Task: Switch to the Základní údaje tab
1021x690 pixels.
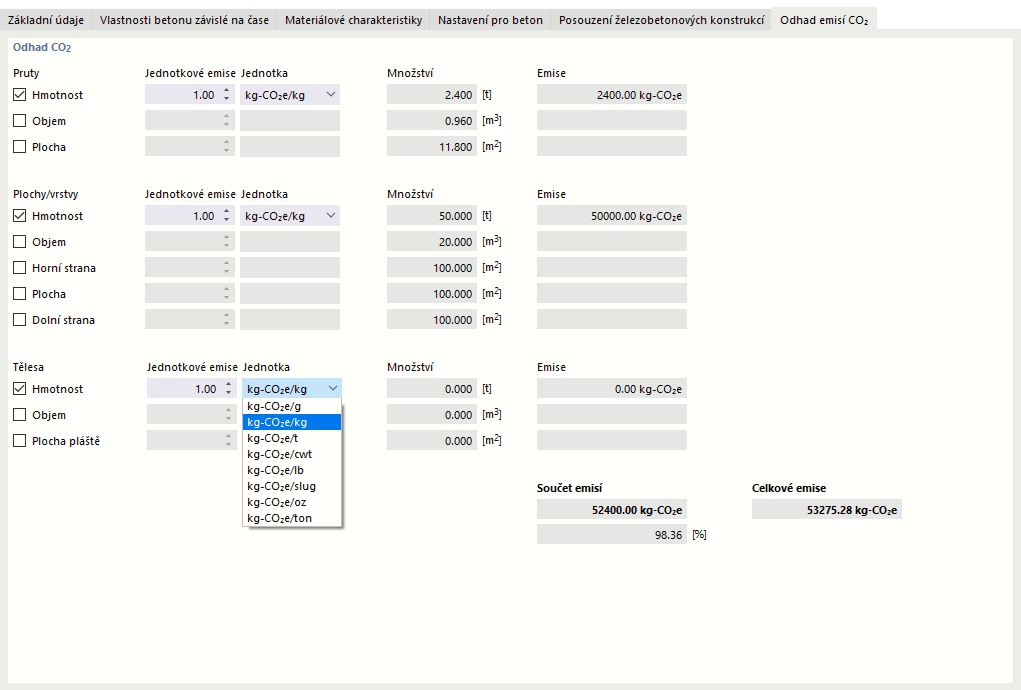Action: (x=46, y=20)
